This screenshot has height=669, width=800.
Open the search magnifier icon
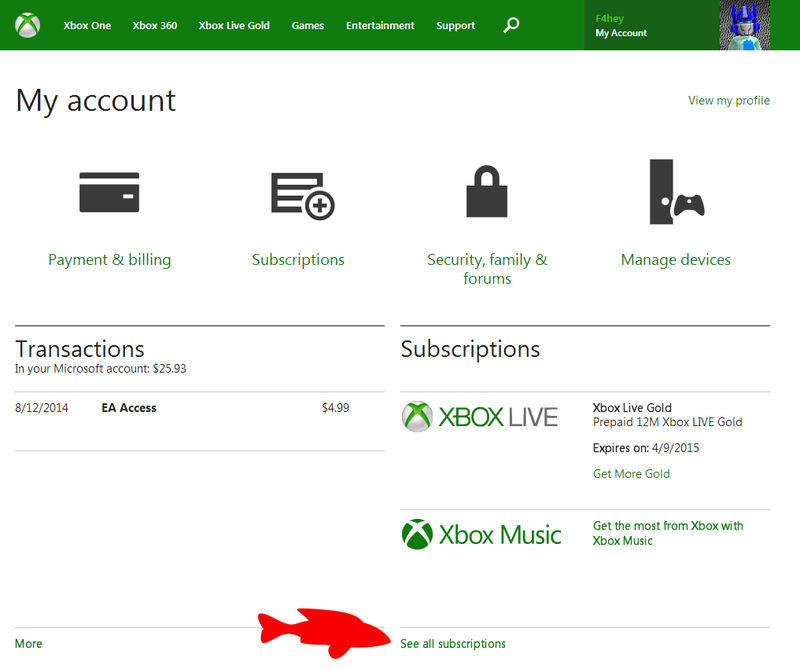click(x=511, y=25)
